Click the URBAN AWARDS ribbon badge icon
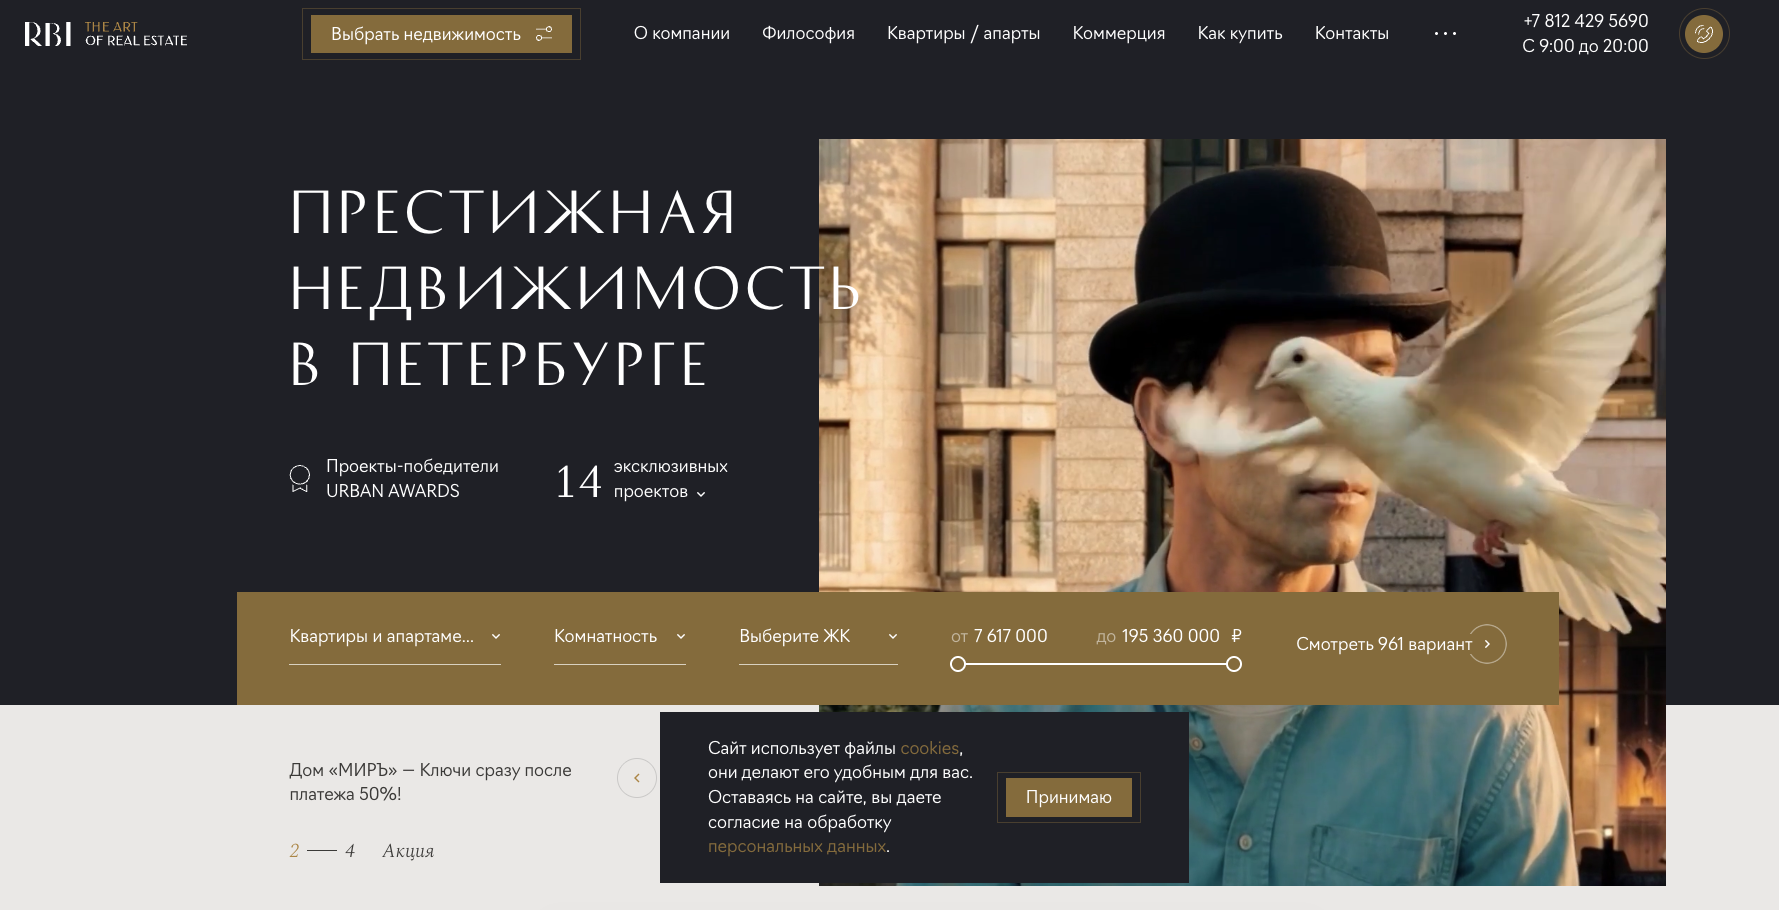This screenshot has height=910, width=1779. 299,478
